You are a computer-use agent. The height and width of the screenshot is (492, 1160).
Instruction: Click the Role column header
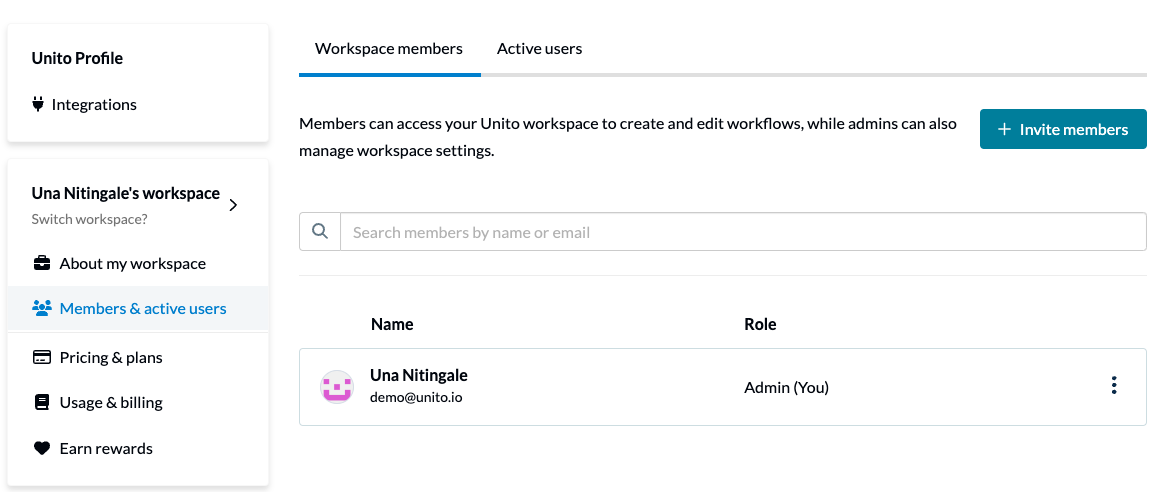[x=761, y=324]
